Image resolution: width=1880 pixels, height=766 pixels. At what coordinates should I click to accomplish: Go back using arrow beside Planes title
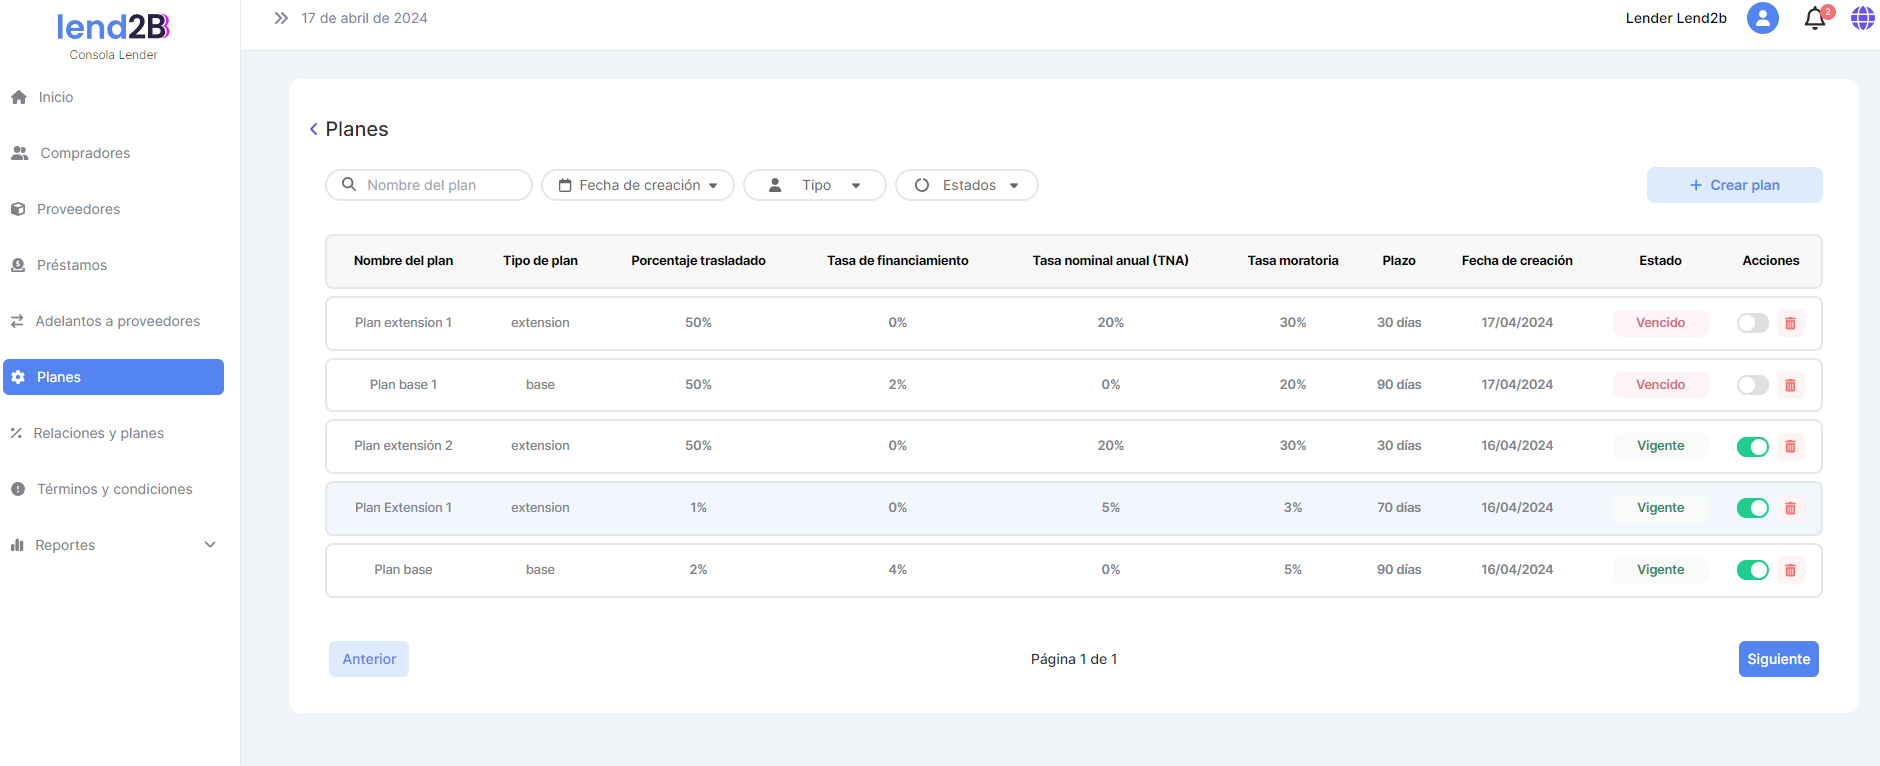(314, 129)
